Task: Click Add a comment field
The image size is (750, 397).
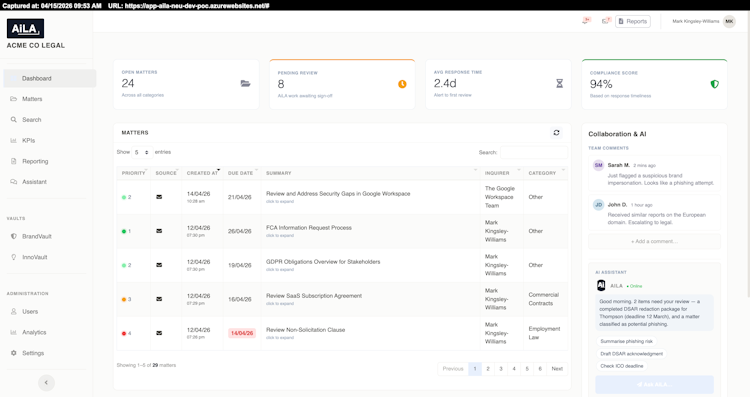Action: pyautogui.click(x=654, y=242)
